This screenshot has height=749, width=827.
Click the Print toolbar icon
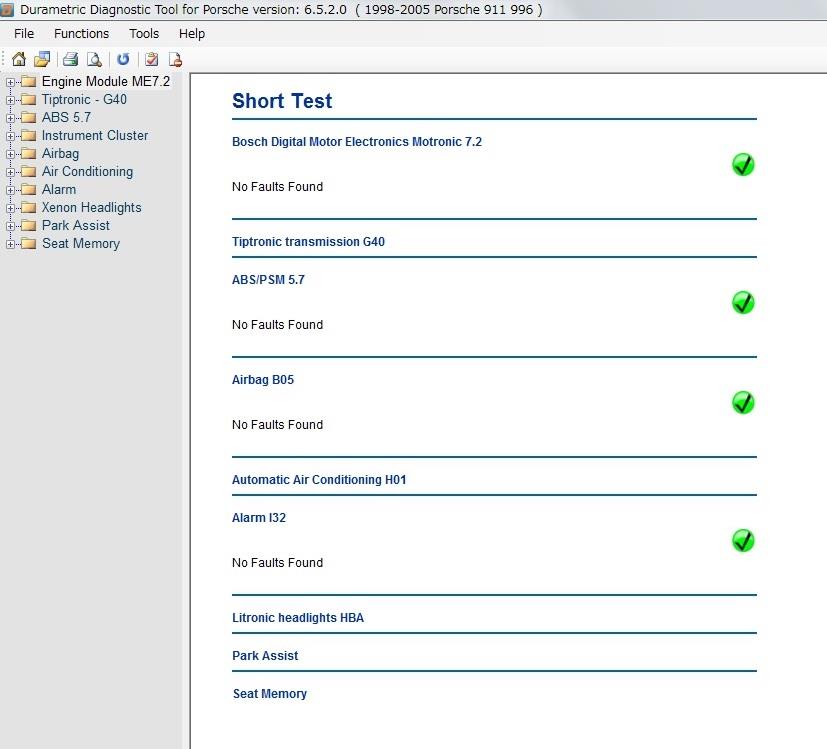71,59
